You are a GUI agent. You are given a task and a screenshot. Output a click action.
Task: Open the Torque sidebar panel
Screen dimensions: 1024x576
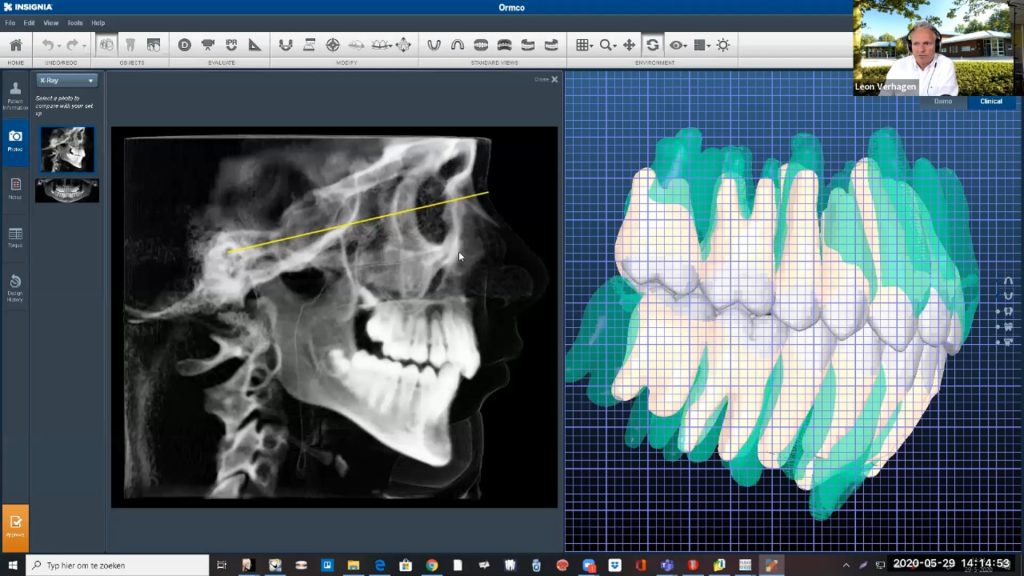click(15, 237)
